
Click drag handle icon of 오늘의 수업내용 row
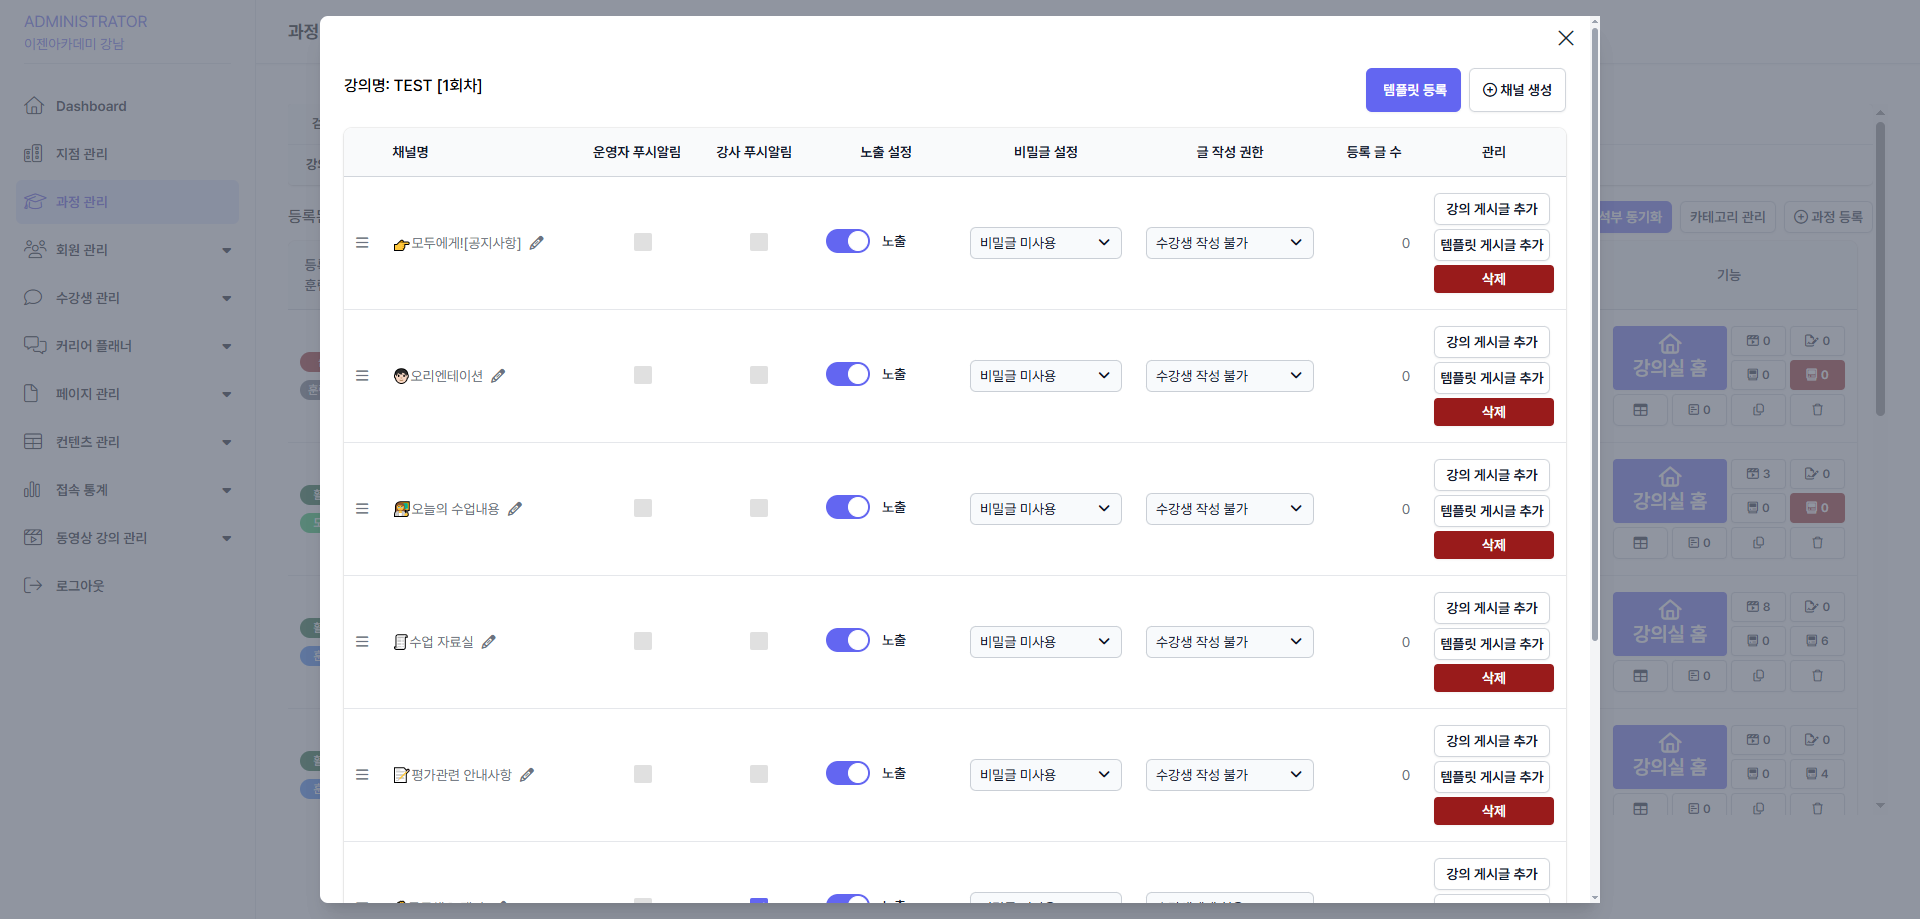[x=362, y=509]
